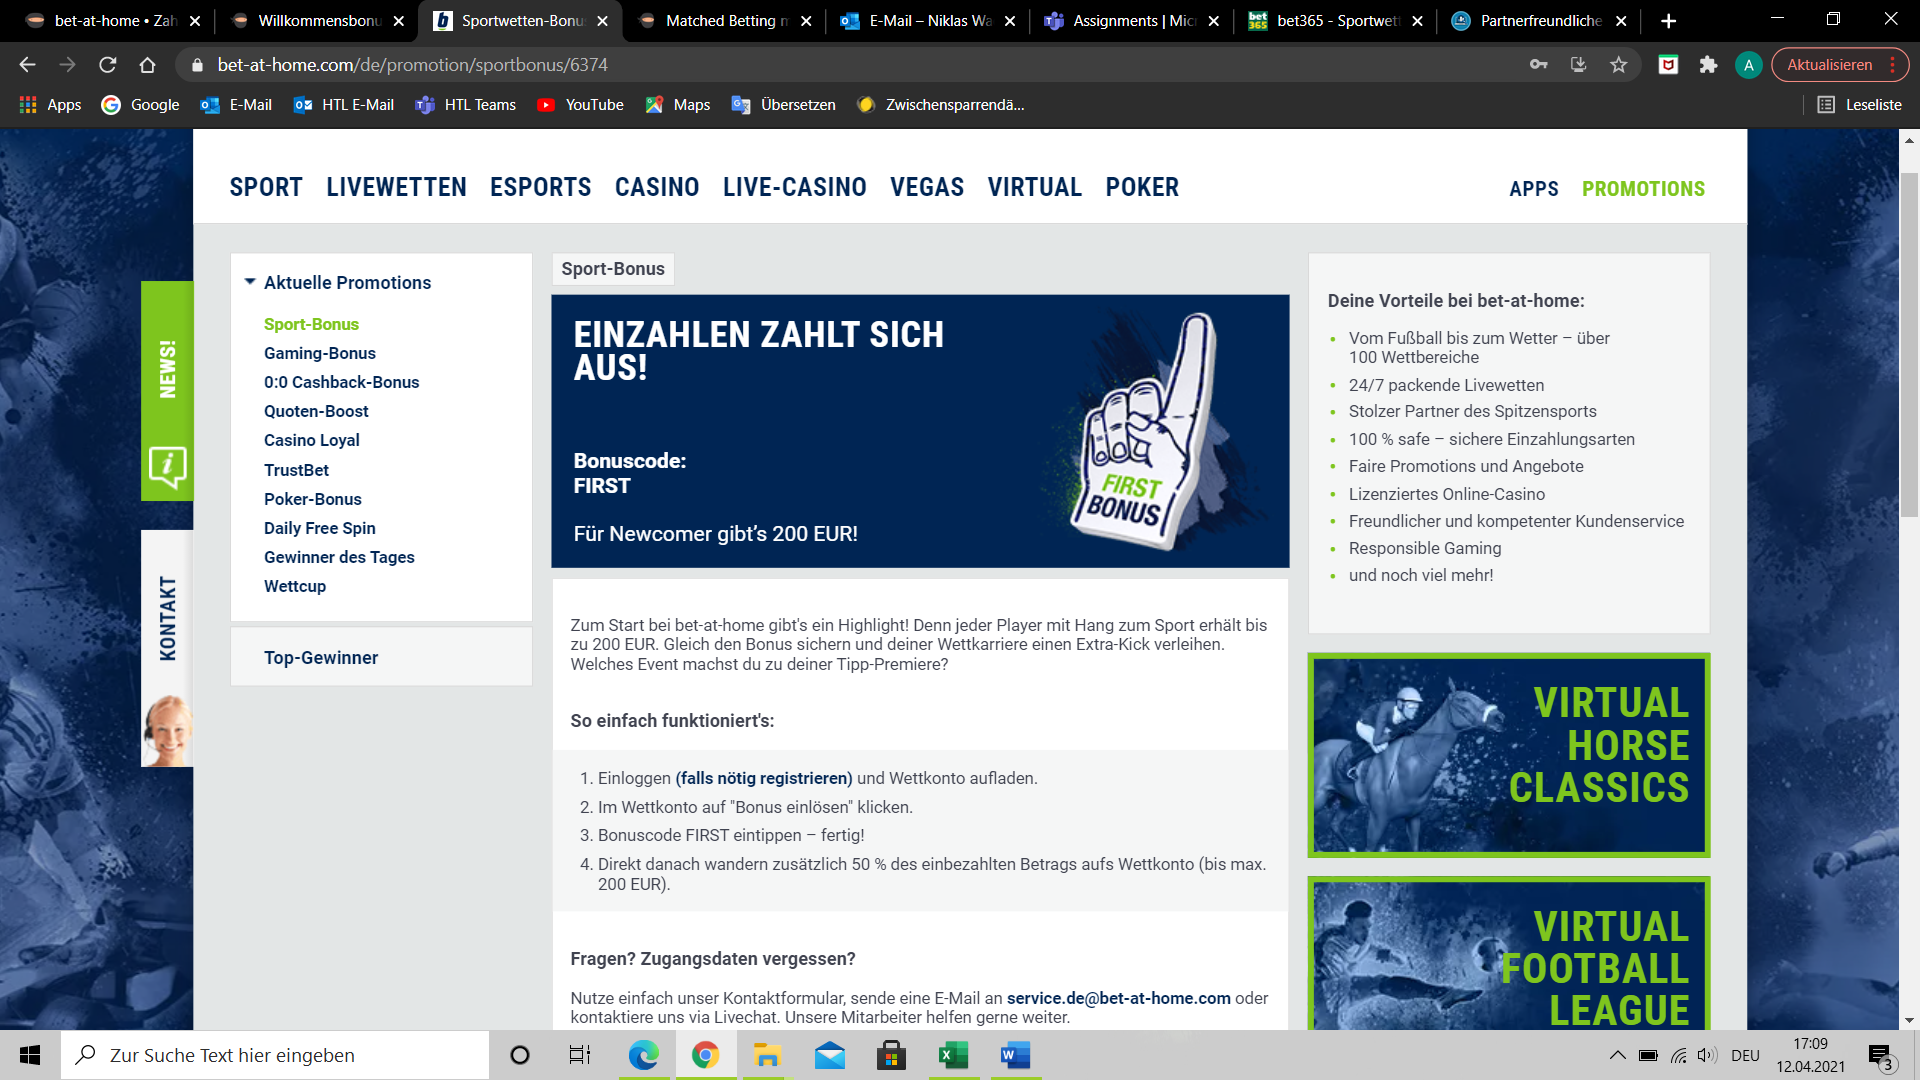Click the browser back arrow

point(27,65)
